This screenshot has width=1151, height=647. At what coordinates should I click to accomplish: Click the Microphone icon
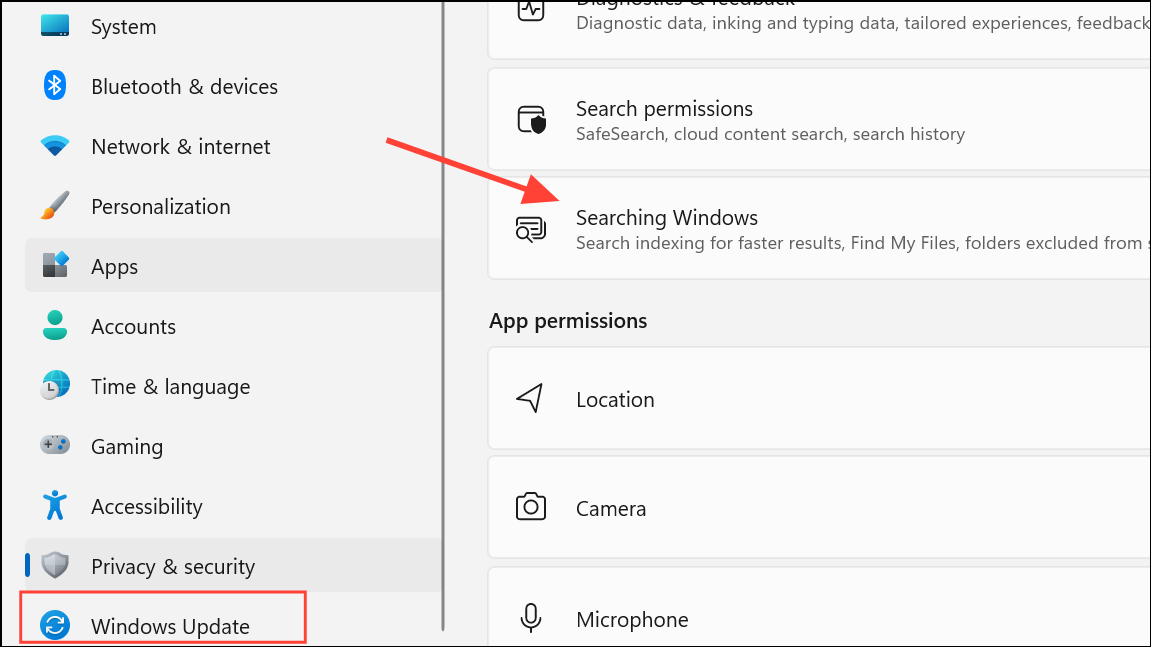coord(531,618)
